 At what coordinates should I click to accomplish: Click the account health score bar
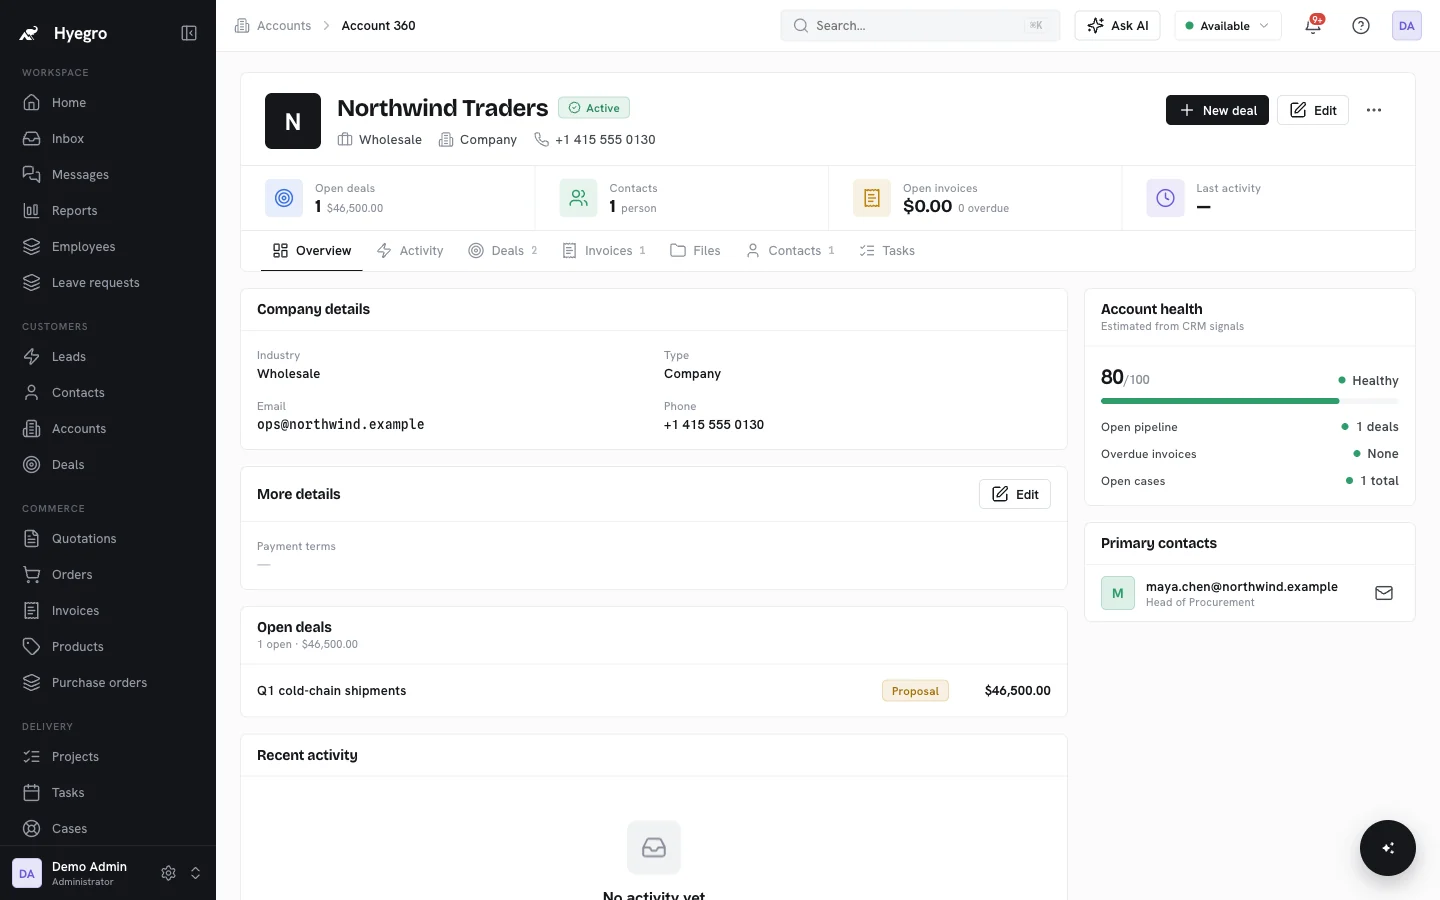1250,401
